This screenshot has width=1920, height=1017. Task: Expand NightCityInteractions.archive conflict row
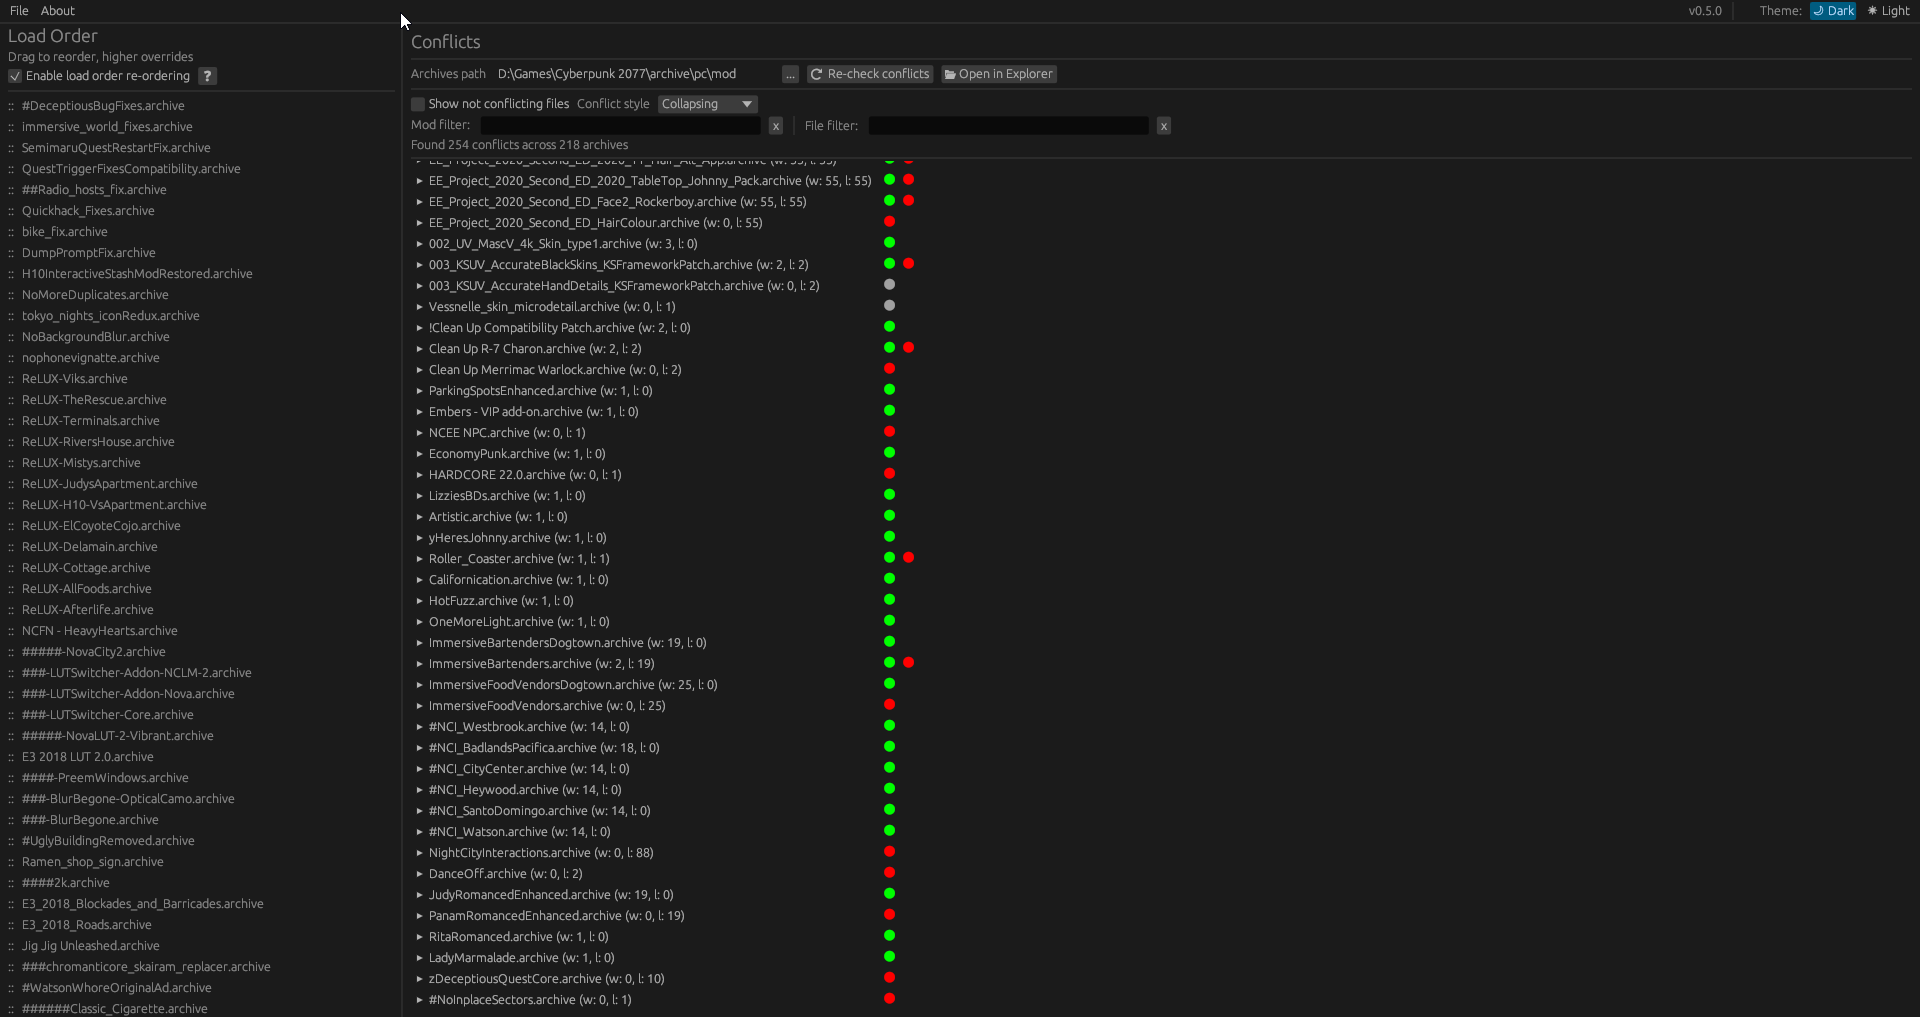pos(419,853)
